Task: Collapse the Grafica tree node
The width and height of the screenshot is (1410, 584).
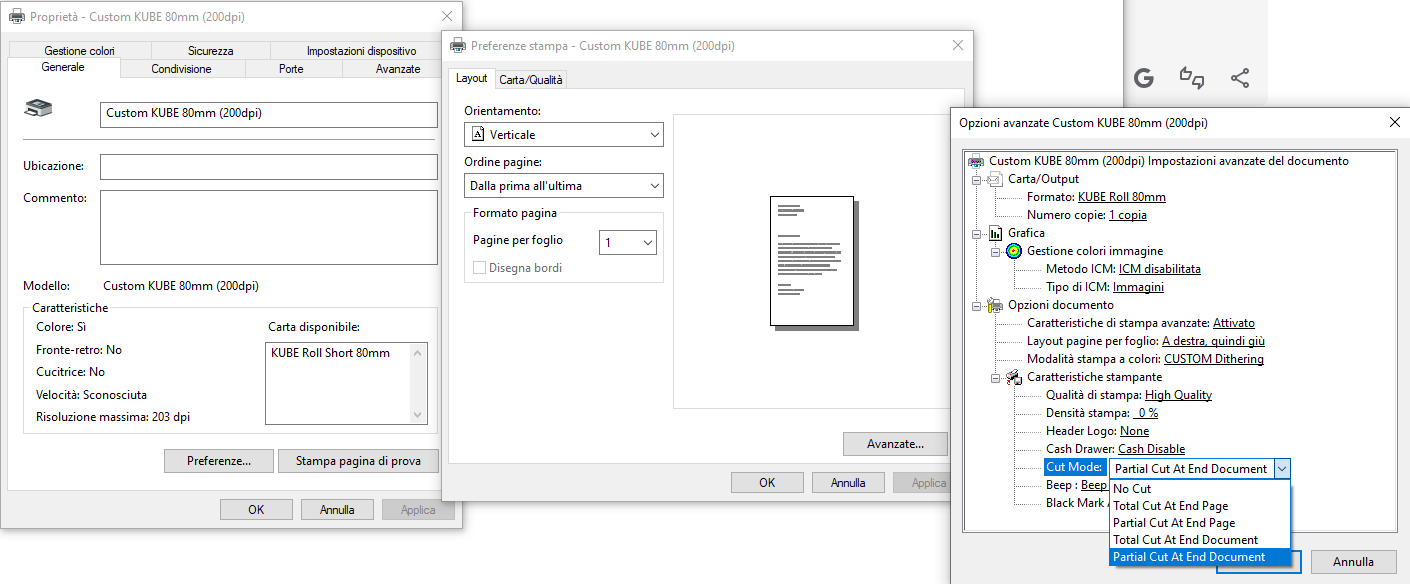Action: pos(977,233)
